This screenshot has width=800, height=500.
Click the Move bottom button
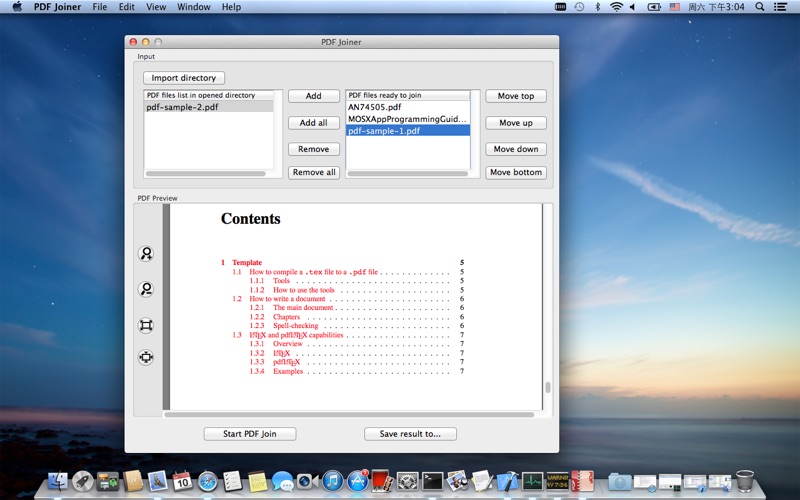(x=516, y=172)
